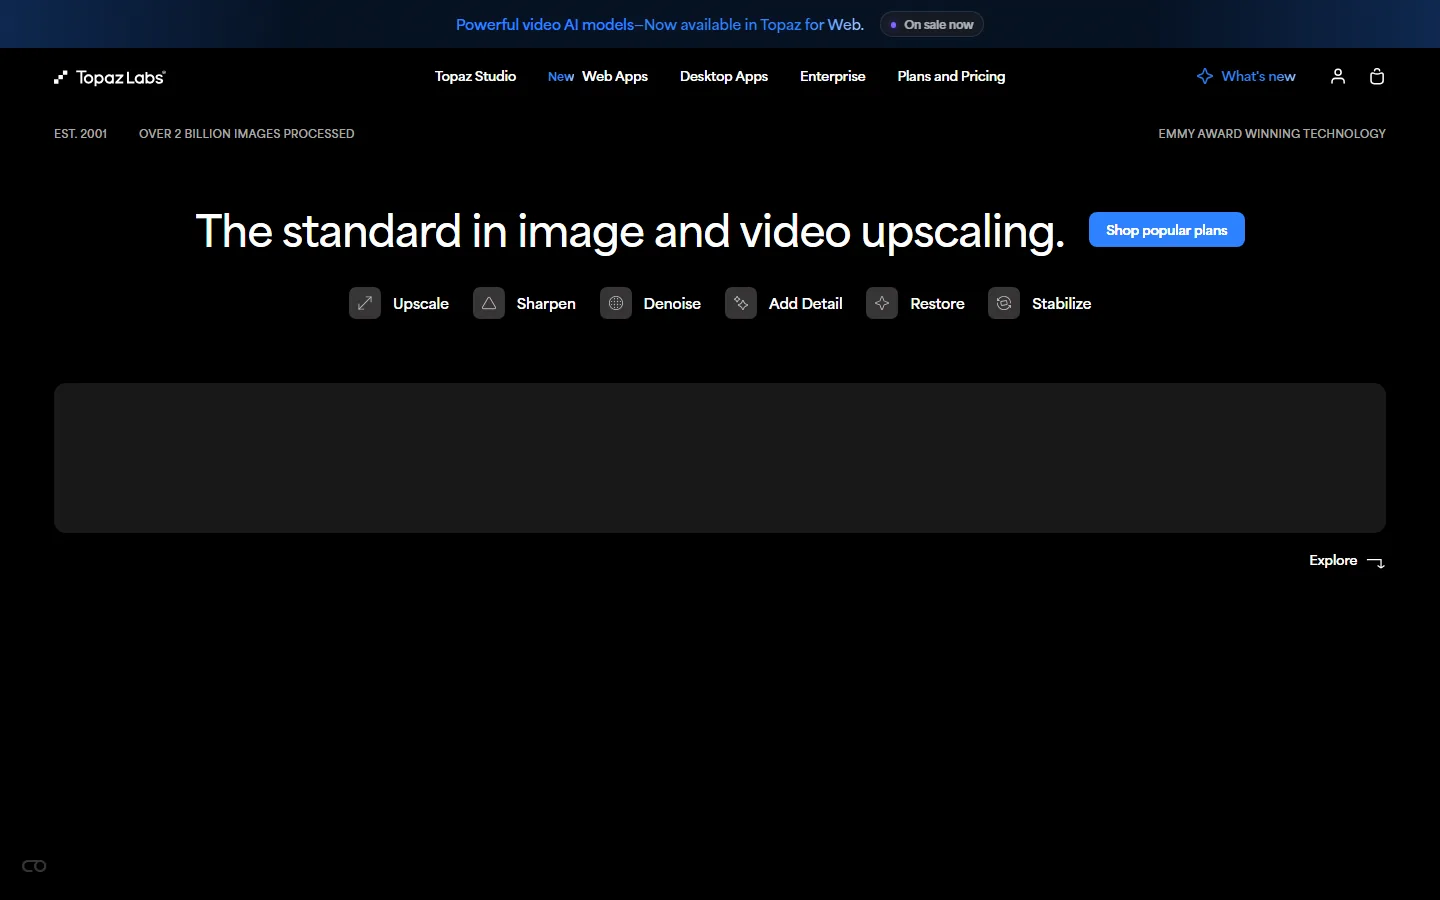
Task: Click the Add Detail label
Action: (x=806, y=303)
